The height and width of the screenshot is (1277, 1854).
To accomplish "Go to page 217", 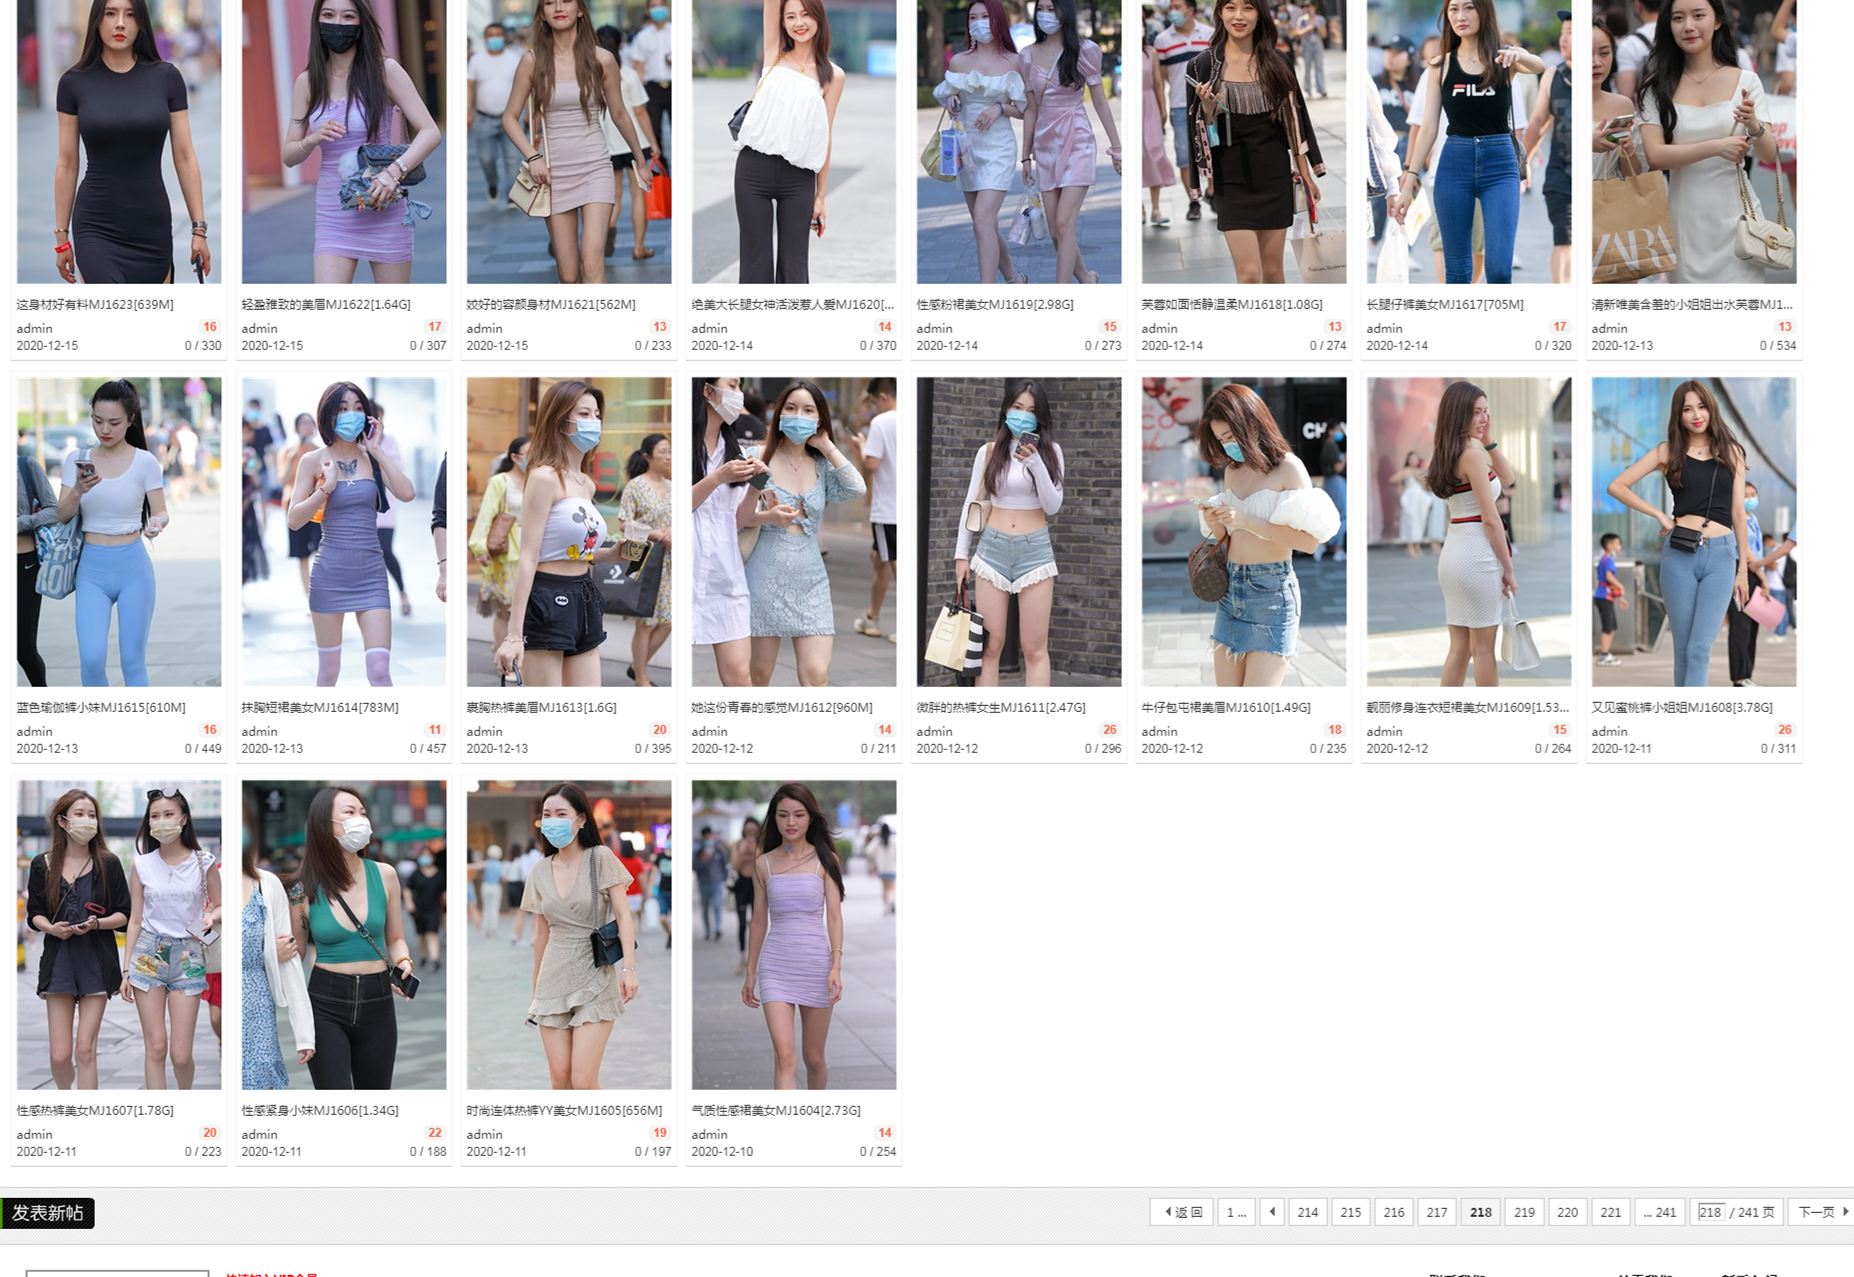I will 1437,1212.
